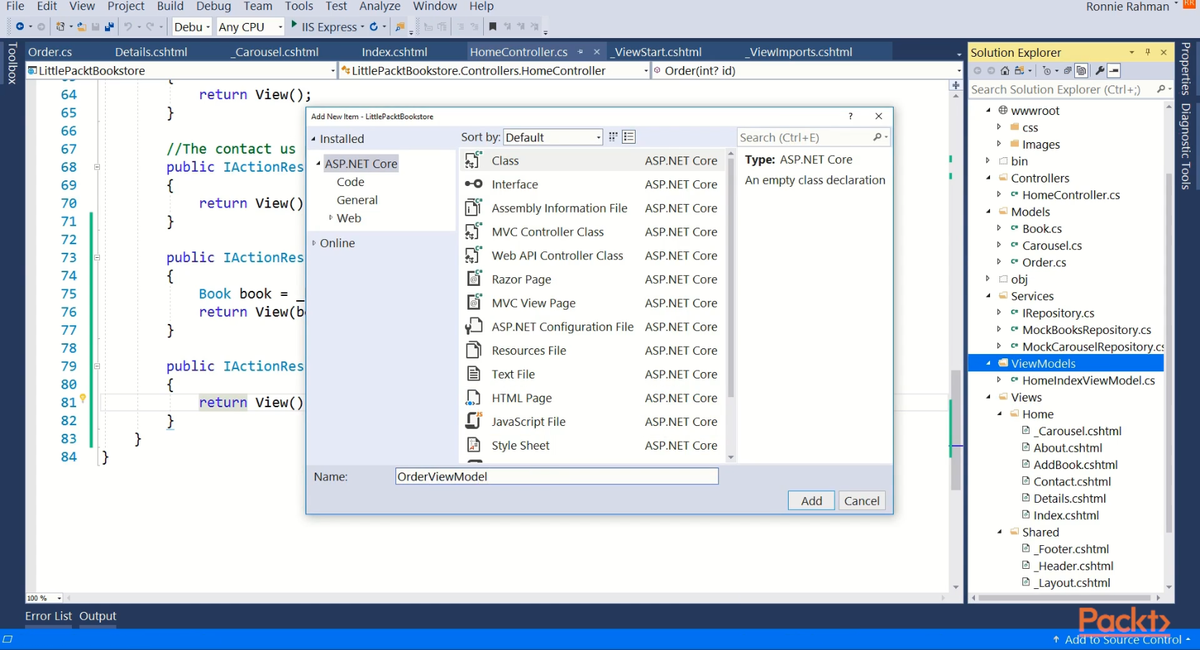Collapse the Installed node in dialog
Image resolution: width=1200 pixels, height=650 pixels.
[313, 139]
